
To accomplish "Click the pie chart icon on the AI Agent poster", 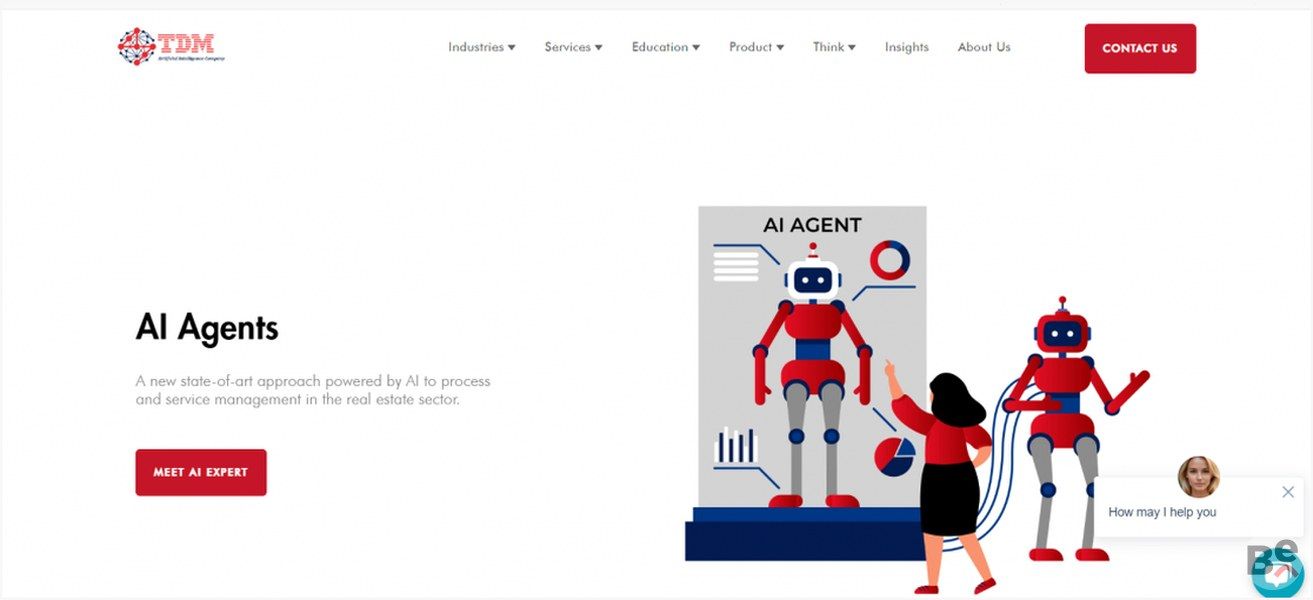I will tap(895, 456).
